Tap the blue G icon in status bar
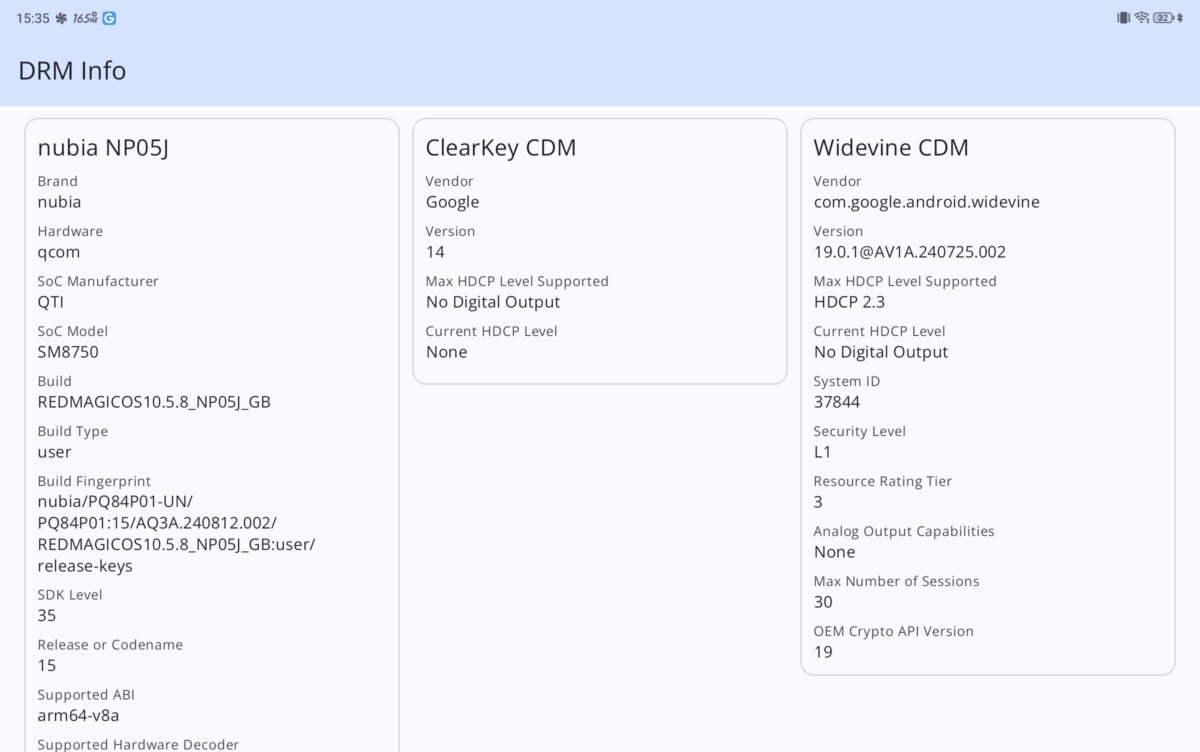 (x=109, y=18)
